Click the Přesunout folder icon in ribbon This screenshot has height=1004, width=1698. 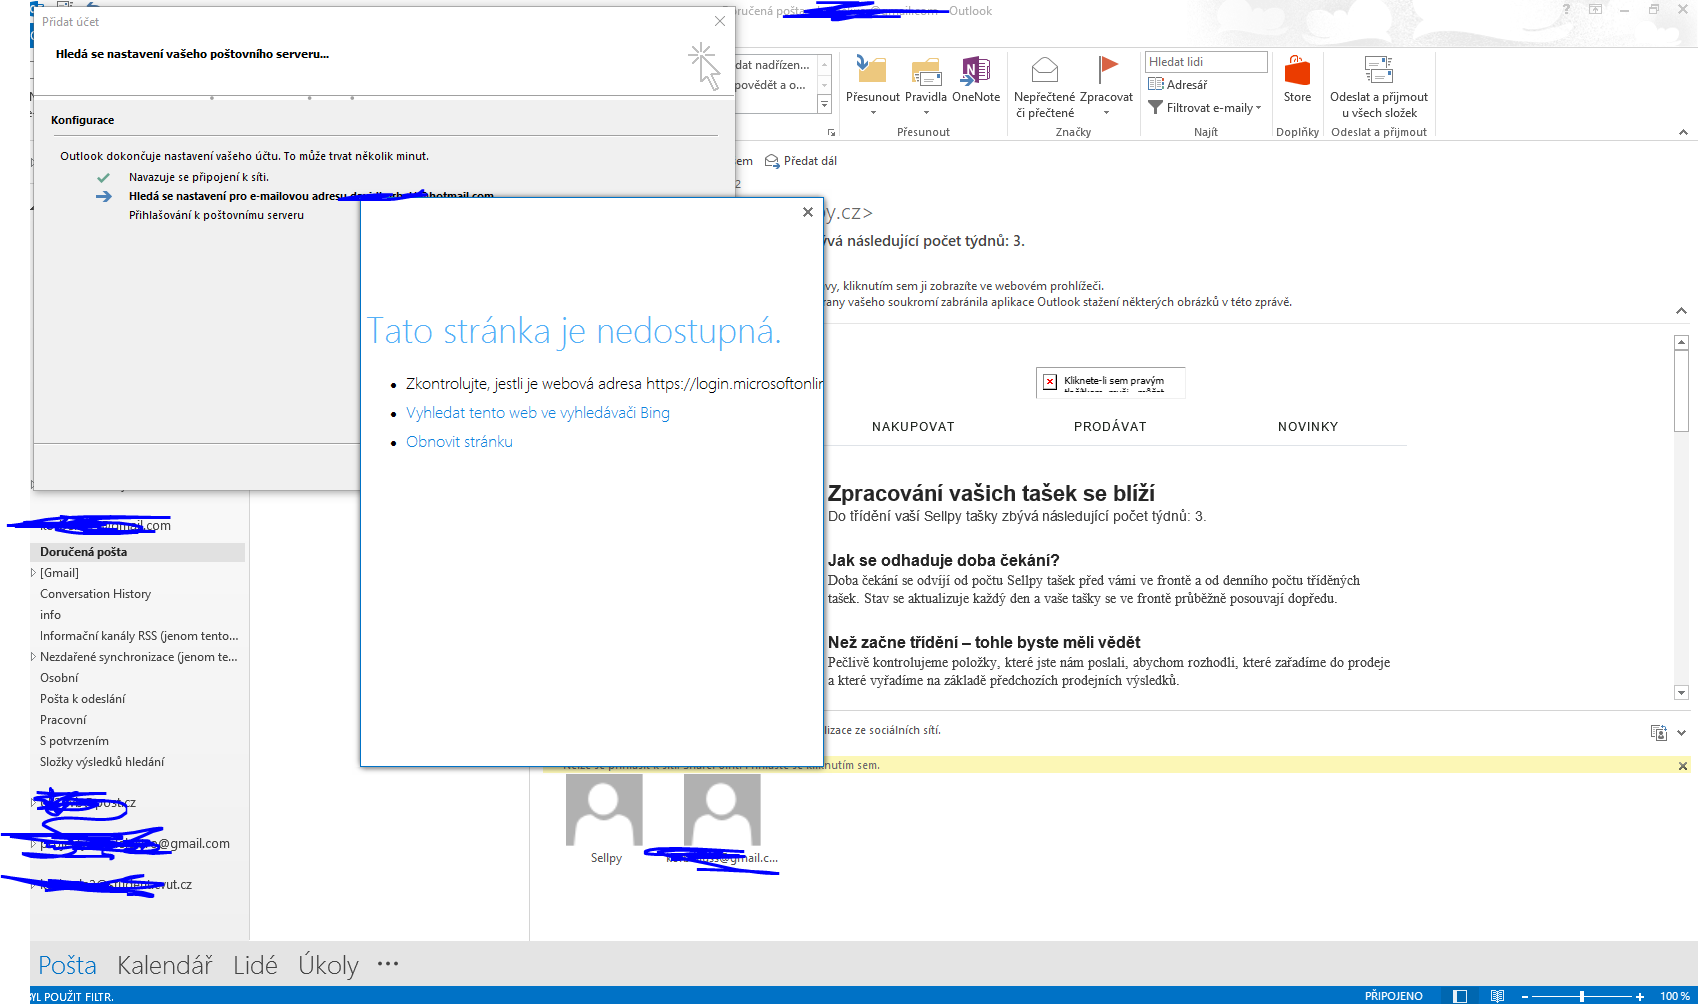coord(872,70)
